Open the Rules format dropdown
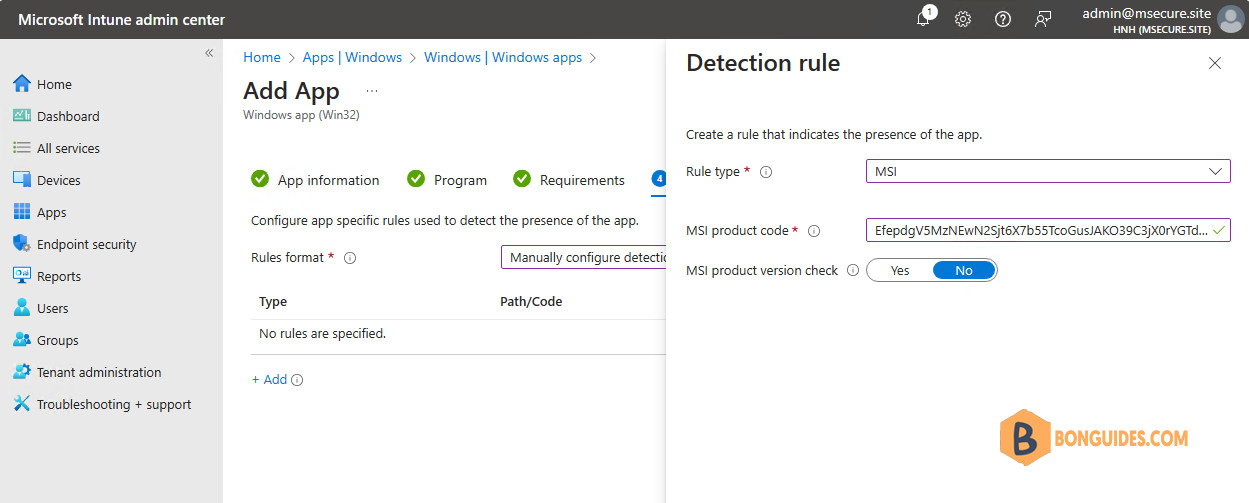1249x503 pixels. point(584,258)
